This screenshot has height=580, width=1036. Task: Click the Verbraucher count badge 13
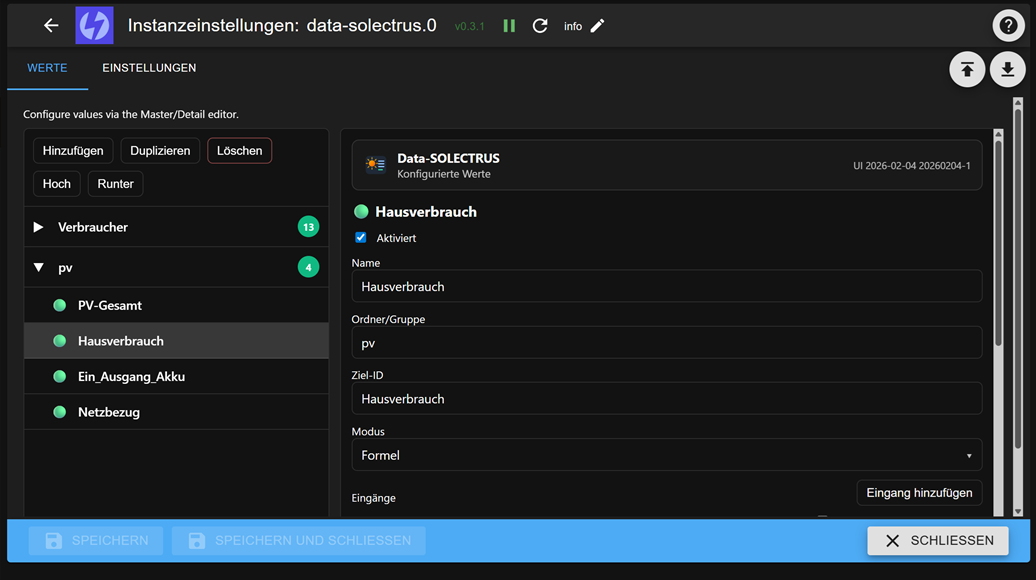pos(308,227)
